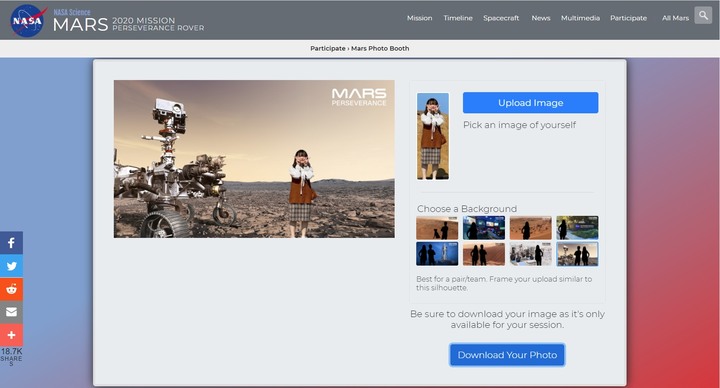The image size is (720, 388).
Task: Open more sharing options plus icon
Action: coord(11,335)
